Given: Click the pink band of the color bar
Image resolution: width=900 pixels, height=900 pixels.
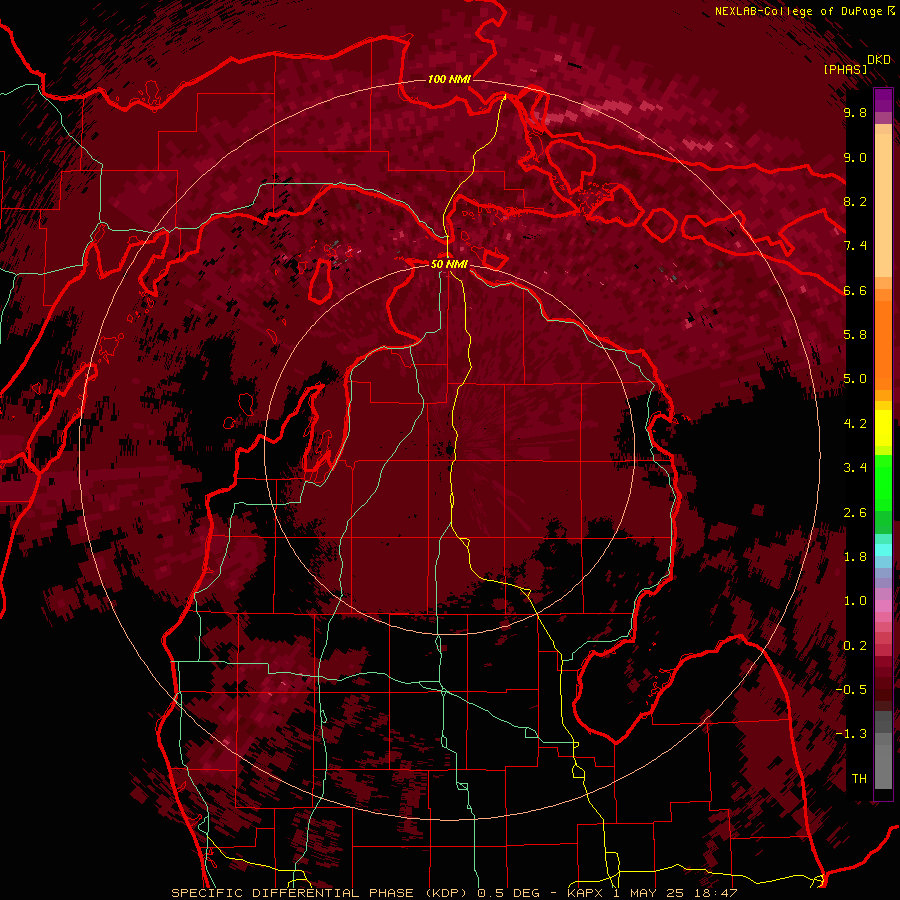Looking at the screenshot, I should (x=883, y=606).
